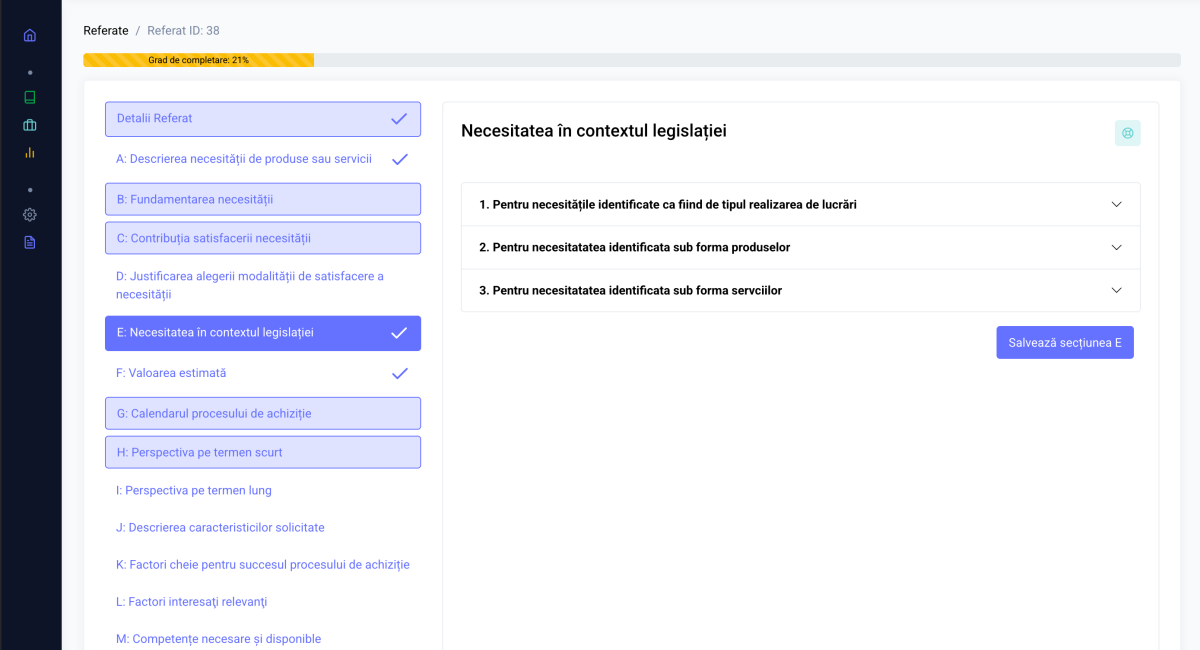Open settings via the gear icon

pyautogui.click(x=30, y=215)
